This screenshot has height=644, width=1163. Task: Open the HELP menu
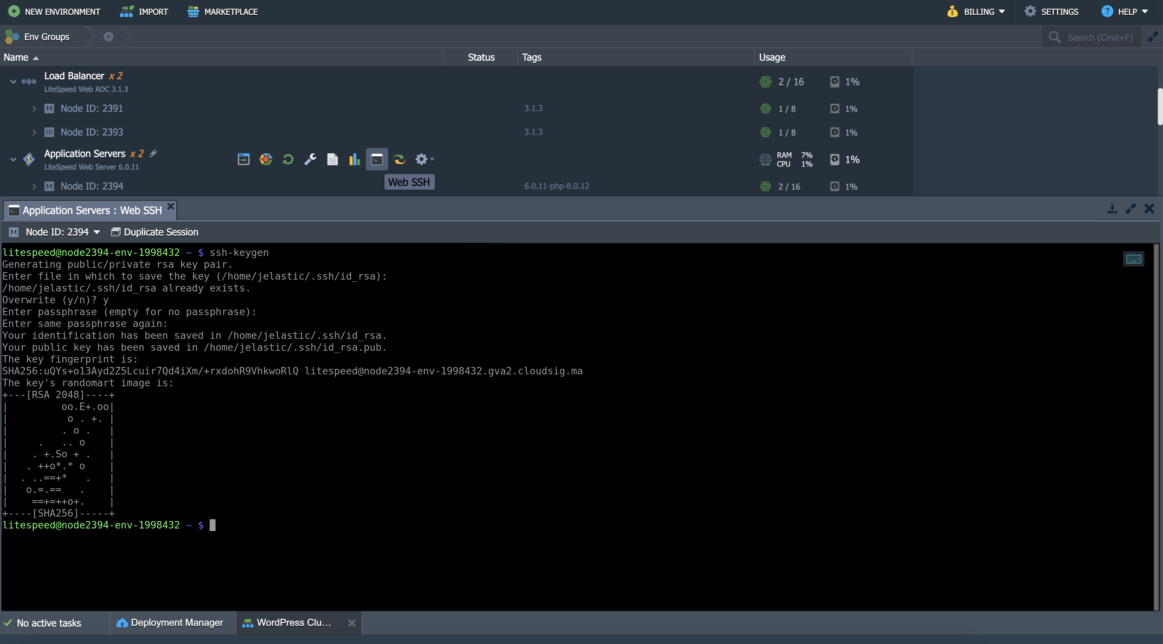[1124, 11]
